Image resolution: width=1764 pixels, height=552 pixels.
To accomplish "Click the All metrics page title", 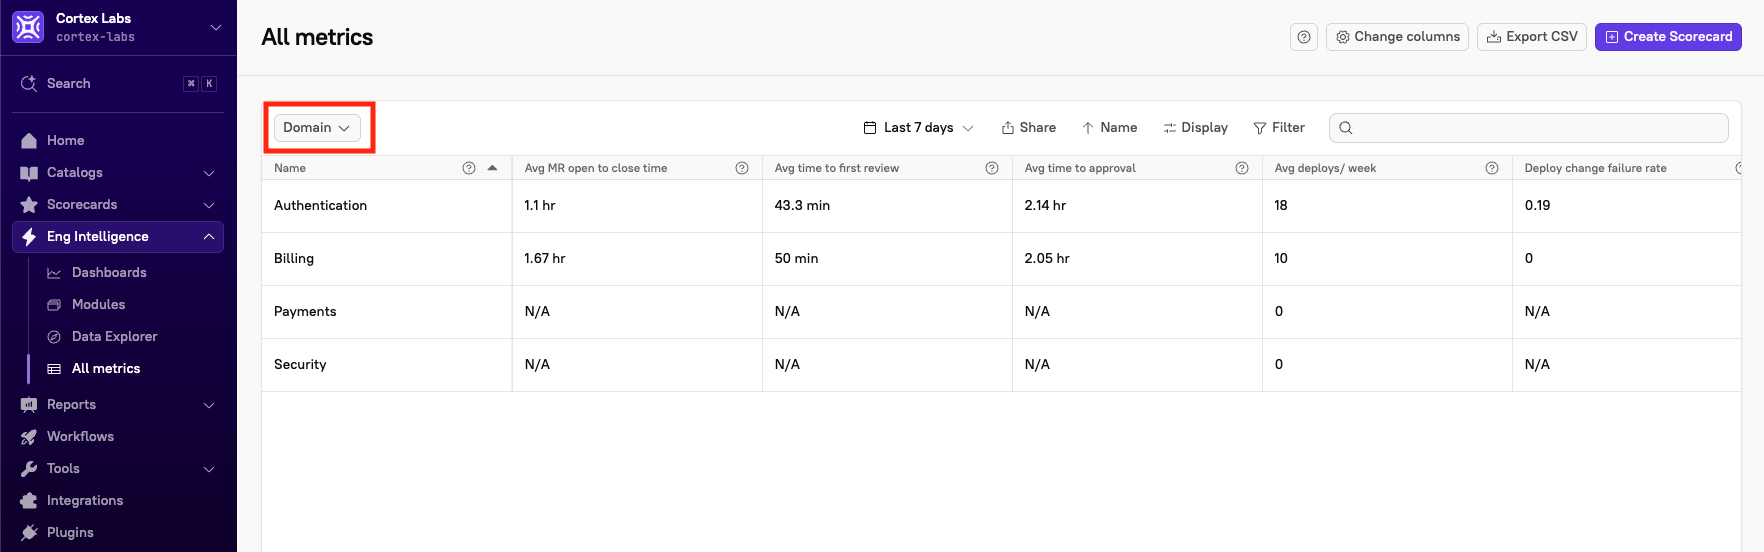I will pyautogui.click(x=317, y=37).
